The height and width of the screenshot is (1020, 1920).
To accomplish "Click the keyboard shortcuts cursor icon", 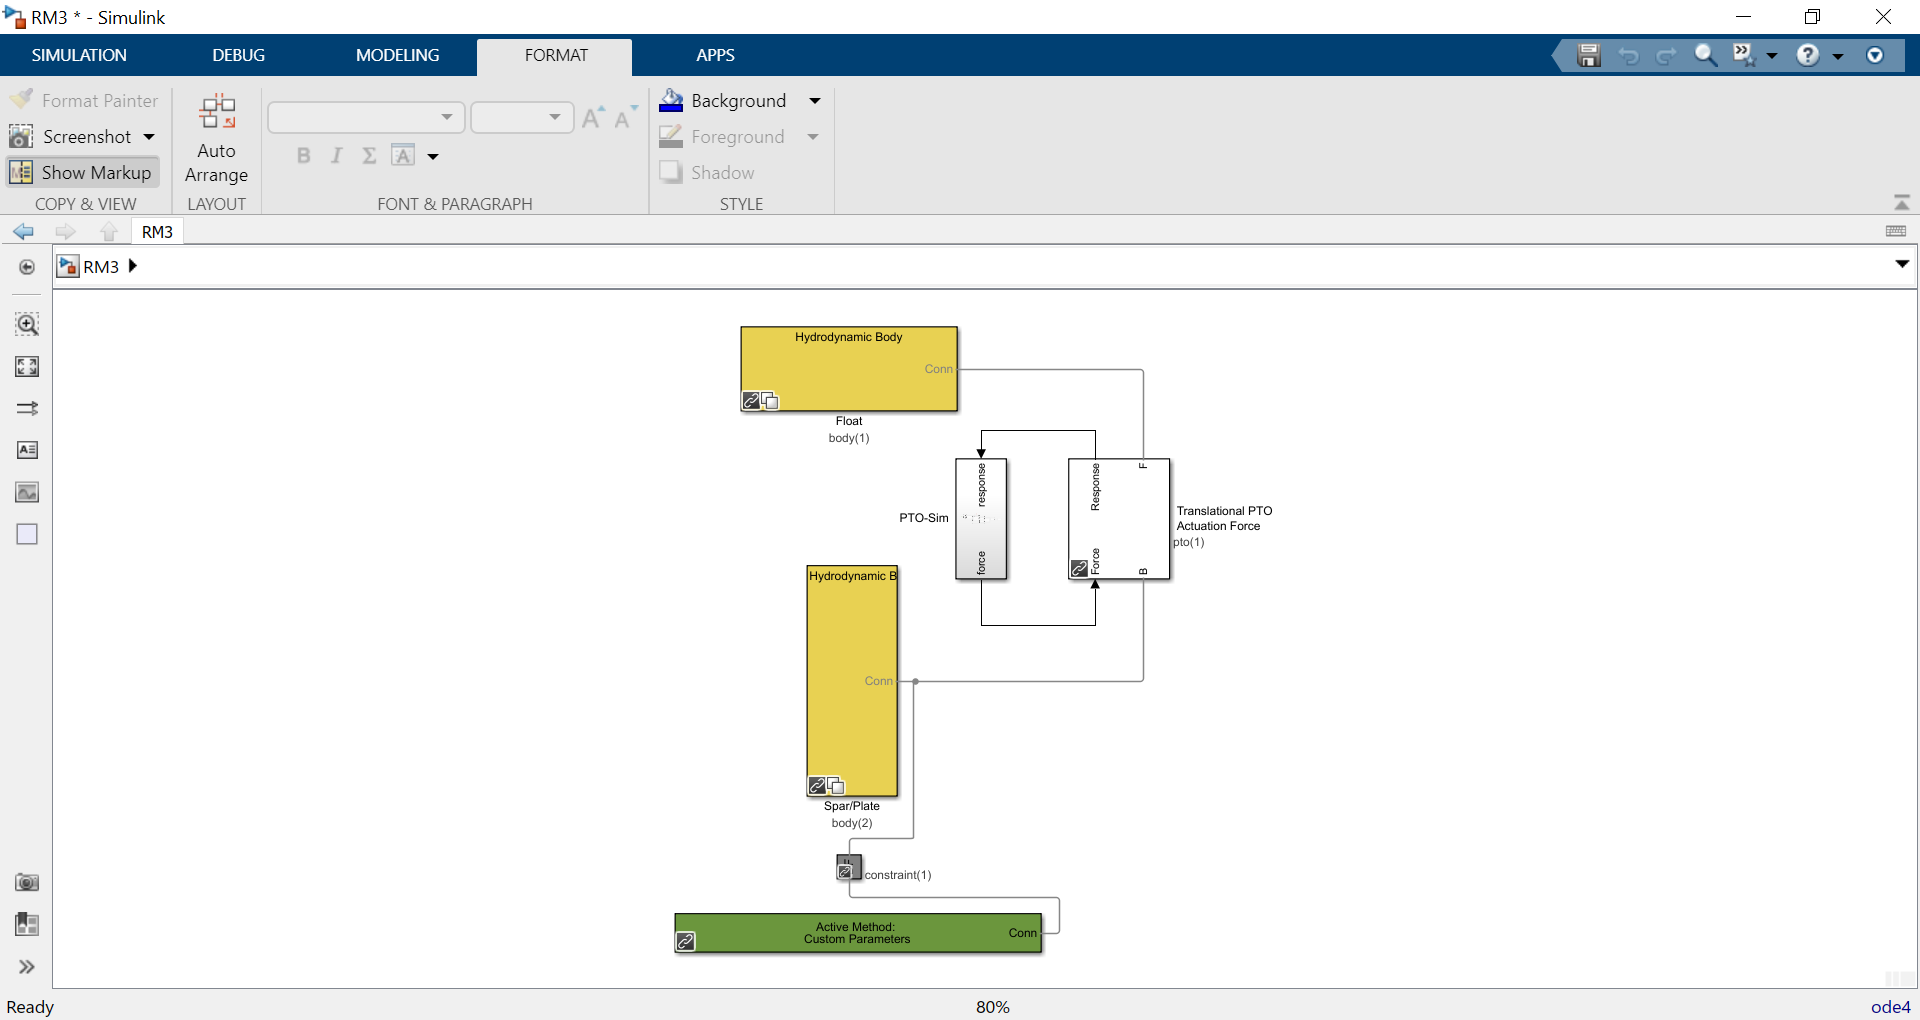I will pos(1744,55).
